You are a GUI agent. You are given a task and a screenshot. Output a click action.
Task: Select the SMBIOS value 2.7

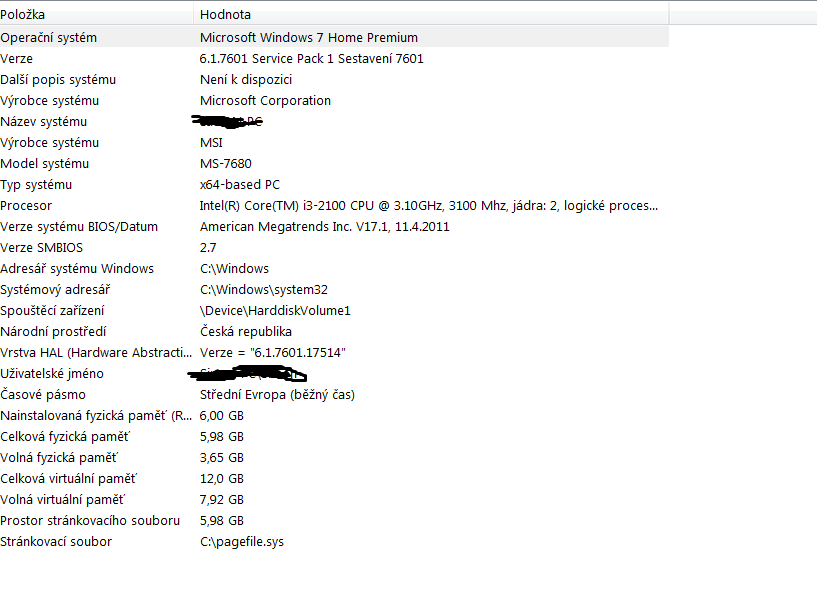coord(208,248)
